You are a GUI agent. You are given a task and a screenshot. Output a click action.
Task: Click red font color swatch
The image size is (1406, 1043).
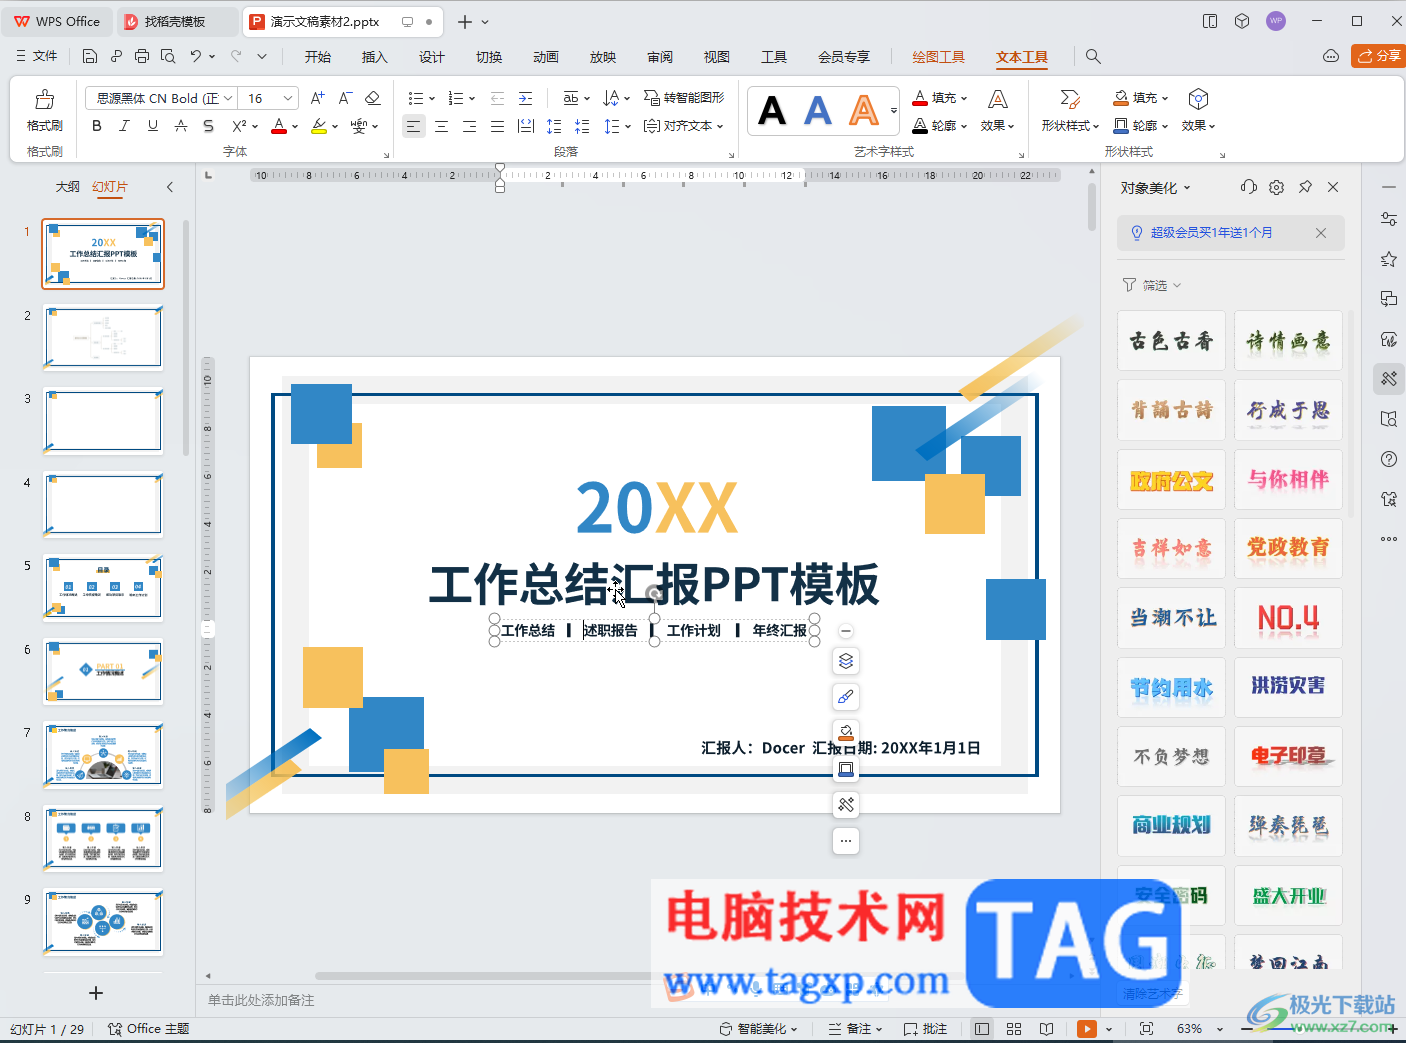pos(279,126)
